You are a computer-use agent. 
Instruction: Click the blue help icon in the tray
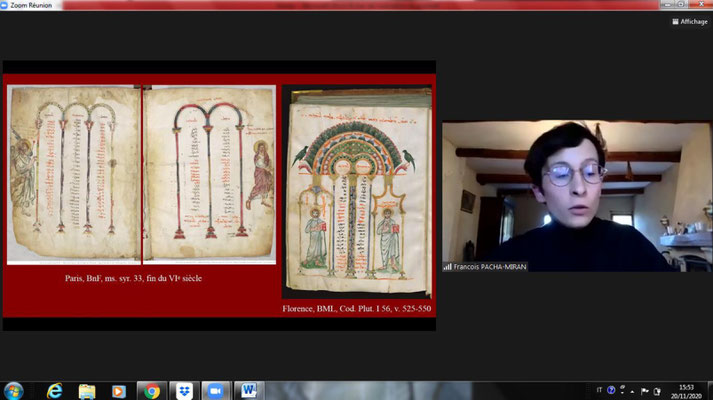611,390
